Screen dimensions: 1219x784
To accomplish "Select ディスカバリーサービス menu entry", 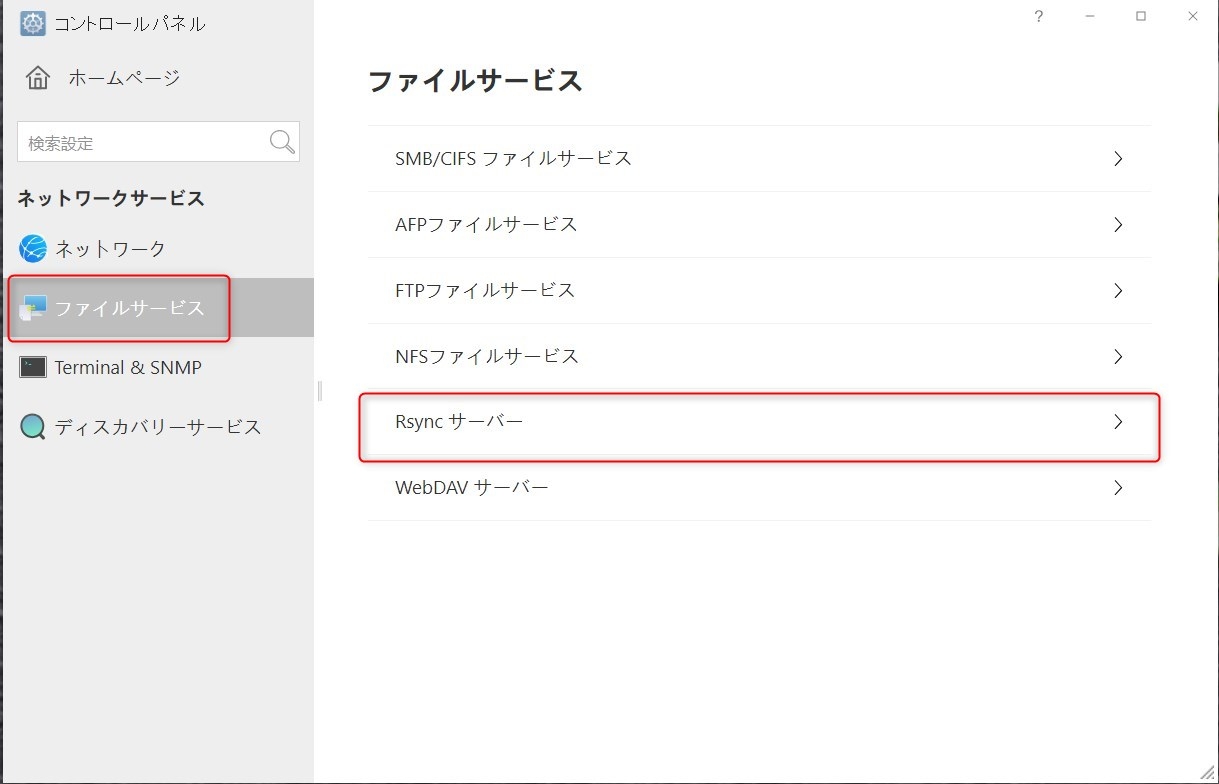I will pyautogui.click(x=158, y=427).
